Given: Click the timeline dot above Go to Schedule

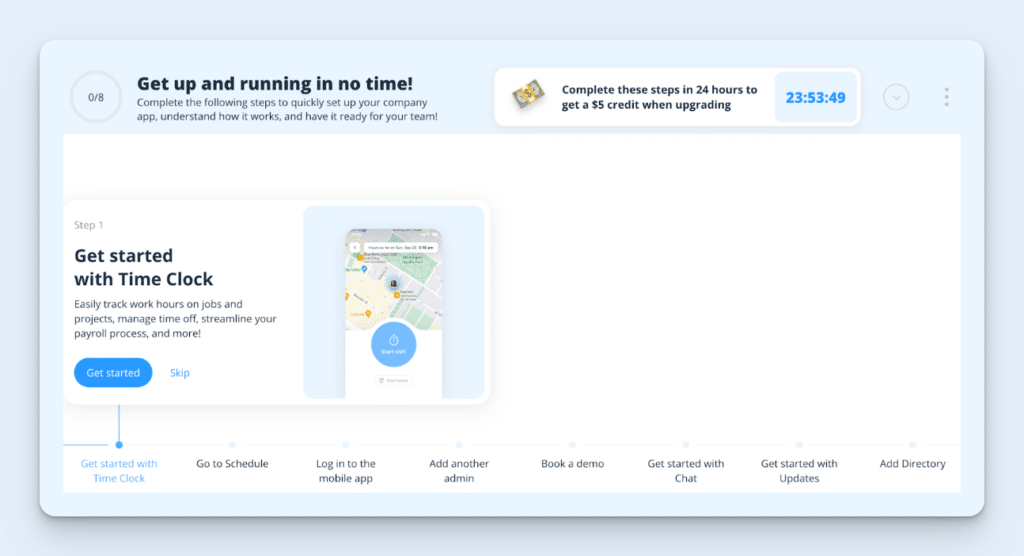Looking at the screenshot, I should click(232, 445).
